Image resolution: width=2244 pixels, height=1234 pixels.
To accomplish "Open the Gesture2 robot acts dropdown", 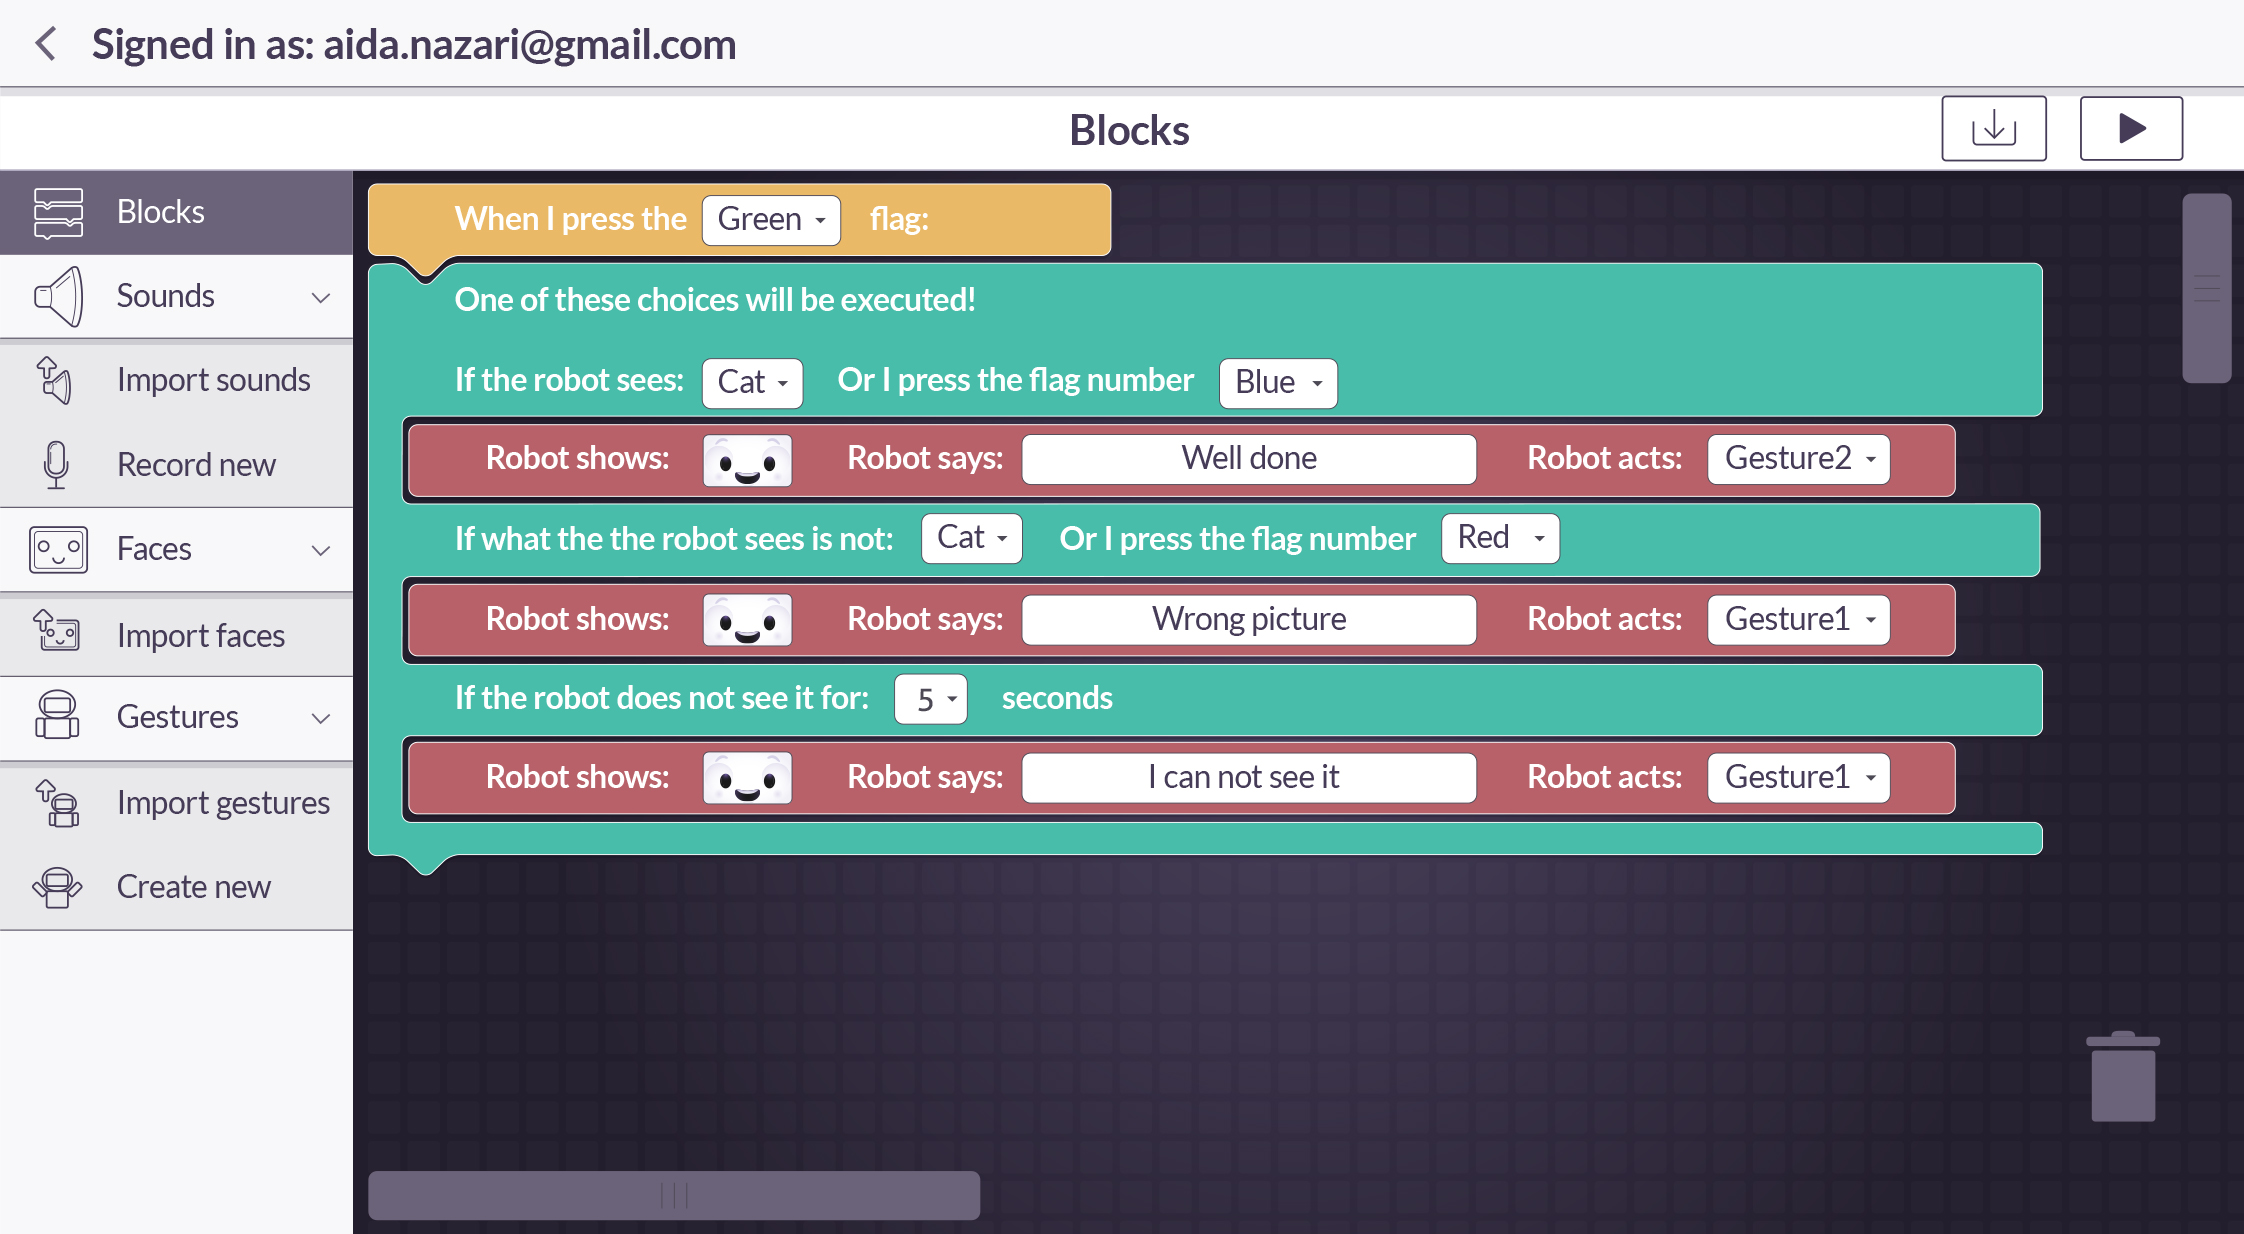I will pyautogui.click(x=1798, y=459).
